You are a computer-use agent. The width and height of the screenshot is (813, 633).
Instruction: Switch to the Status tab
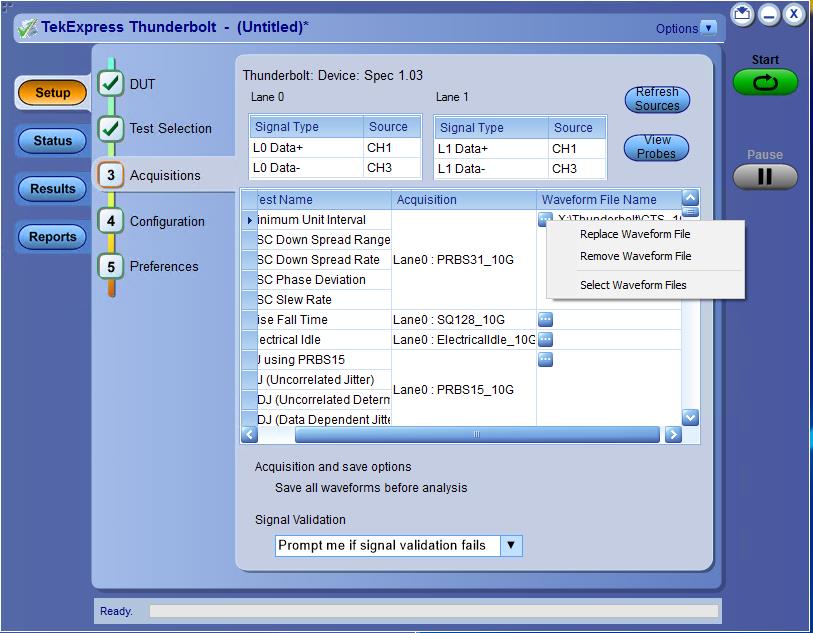point(53,141)
